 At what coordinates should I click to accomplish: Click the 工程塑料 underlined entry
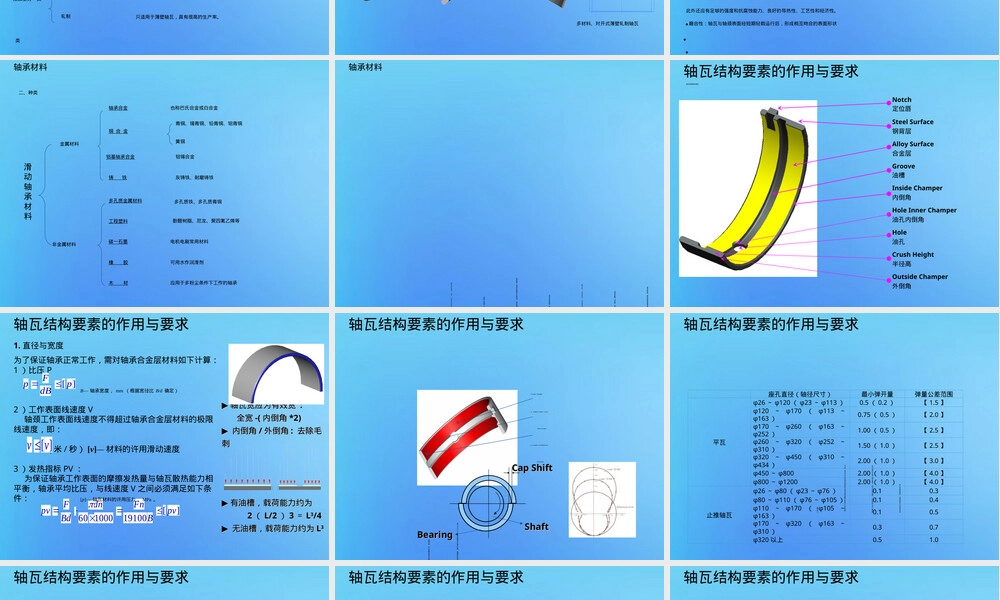118,221
